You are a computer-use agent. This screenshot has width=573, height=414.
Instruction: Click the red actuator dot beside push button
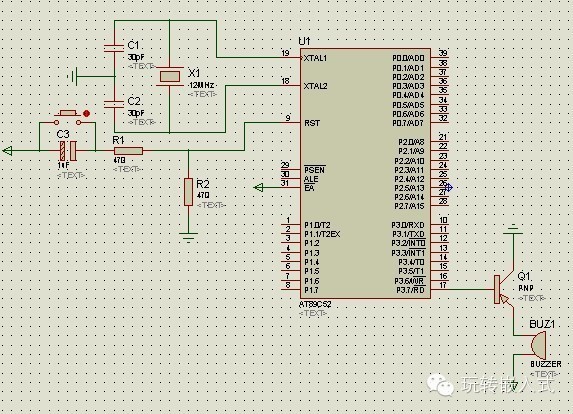pyautogui.click(x=87, y=114)
